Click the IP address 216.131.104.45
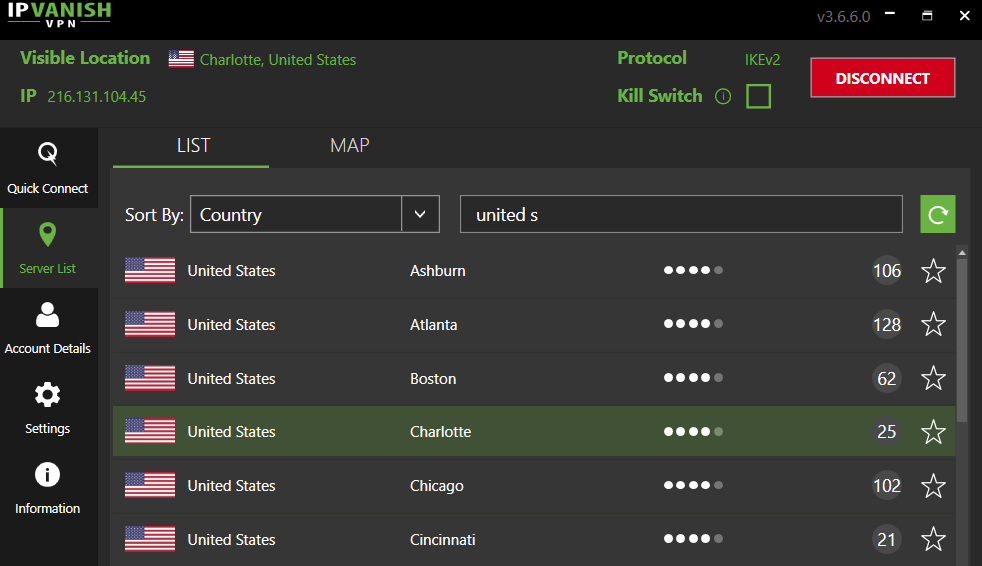The image size is (982, 566). pos(96,96)
